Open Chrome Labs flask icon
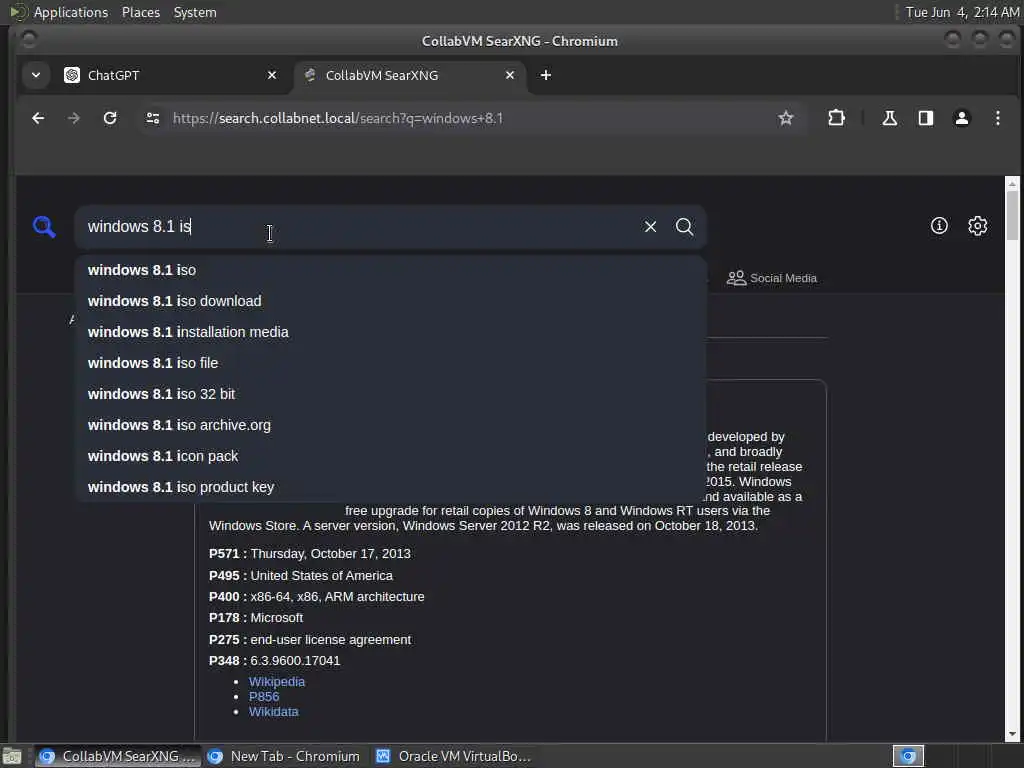The width and height of the screenshot is (1024, 768). click(x=889, y=118)
